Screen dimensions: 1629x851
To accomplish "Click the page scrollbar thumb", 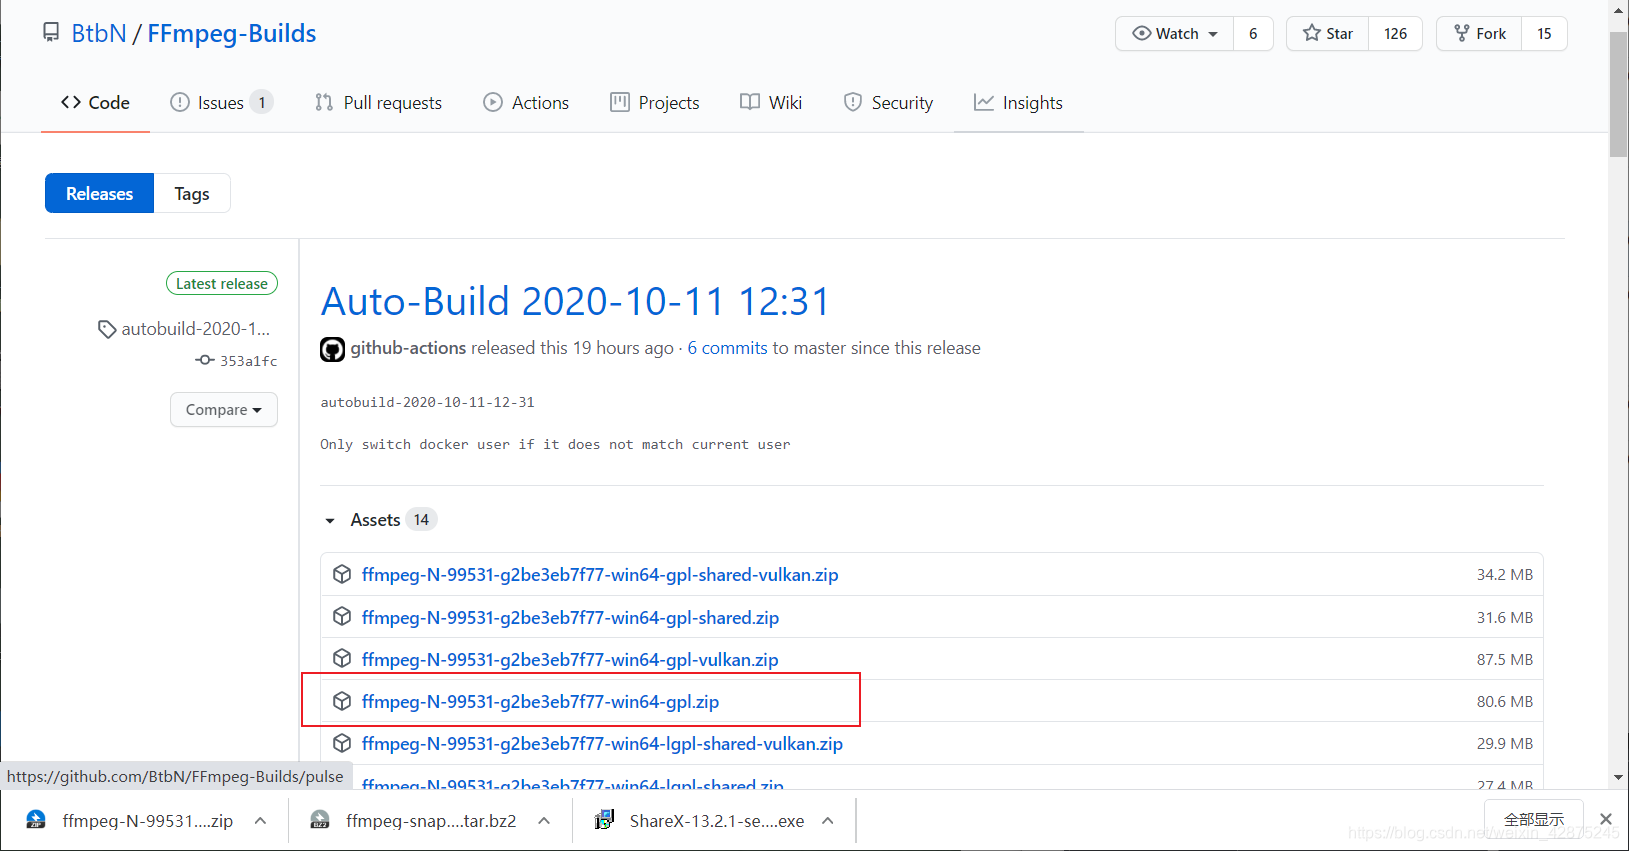I will (x=1619, y=94).
